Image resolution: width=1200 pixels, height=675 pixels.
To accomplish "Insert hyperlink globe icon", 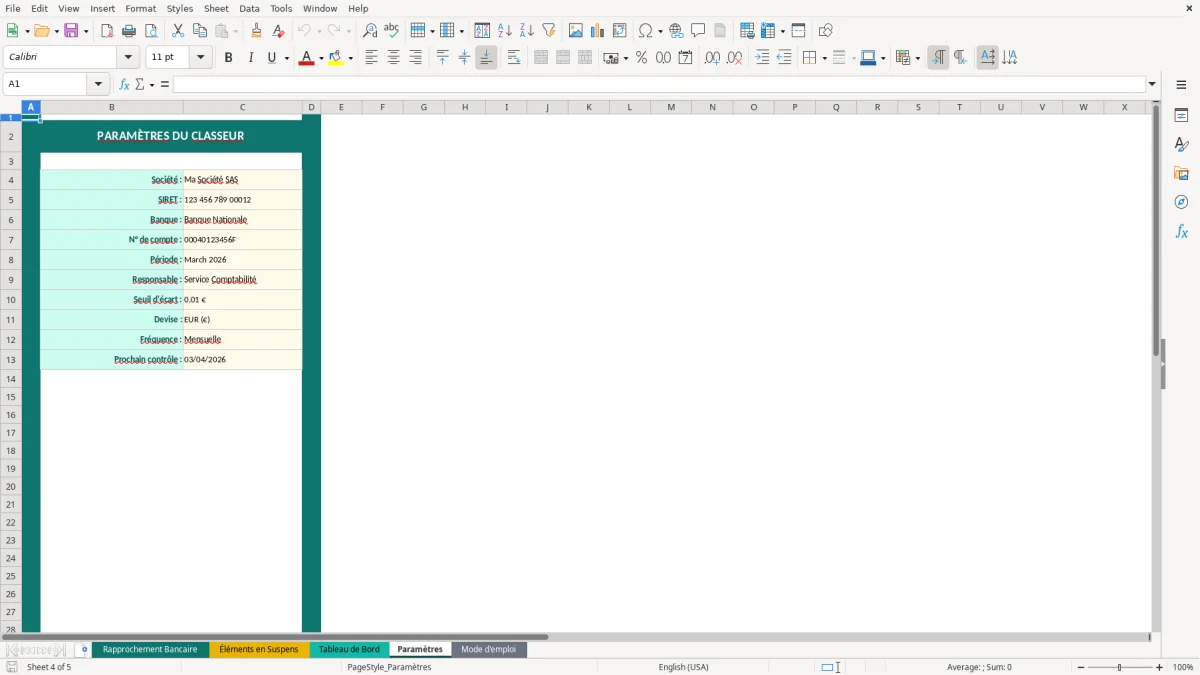I will tap(676, 31).
